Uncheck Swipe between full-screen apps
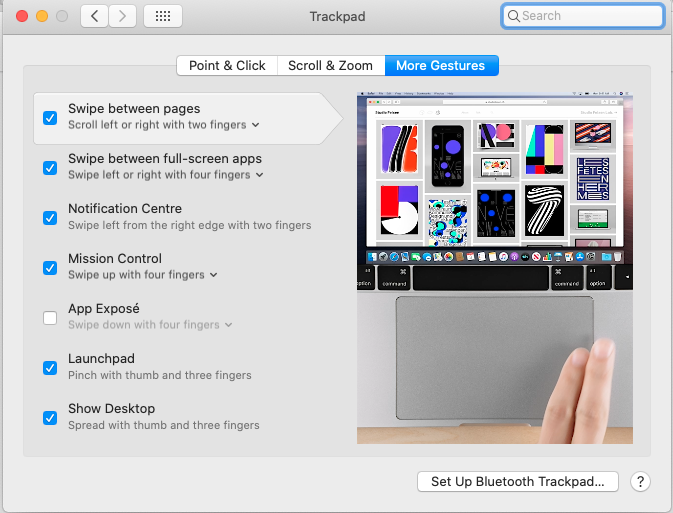The height and width of the screenshot is (513, 673). coord(50,168)
